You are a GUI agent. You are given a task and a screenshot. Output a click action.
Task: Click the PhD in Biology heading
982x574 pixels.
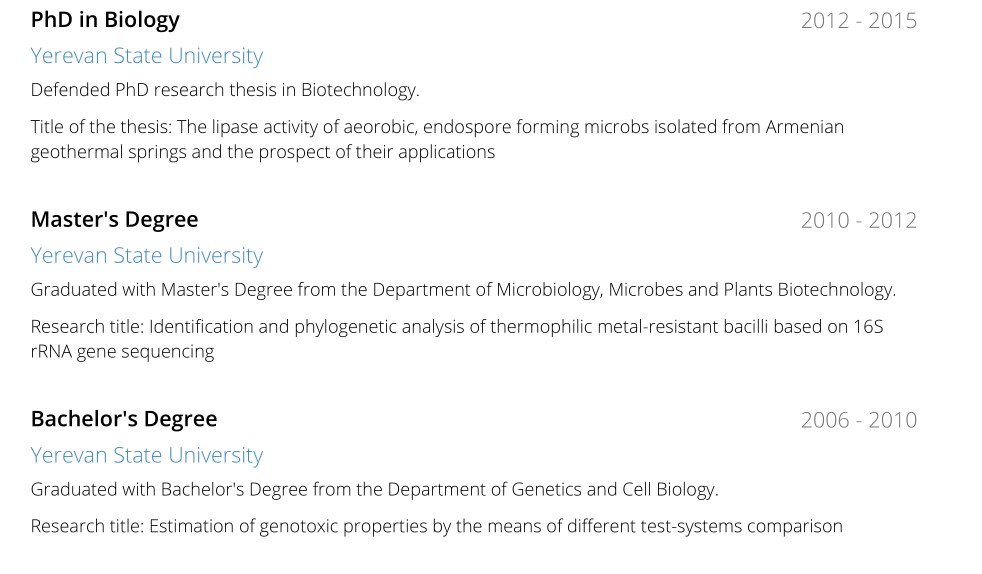(x=105, y=21)
